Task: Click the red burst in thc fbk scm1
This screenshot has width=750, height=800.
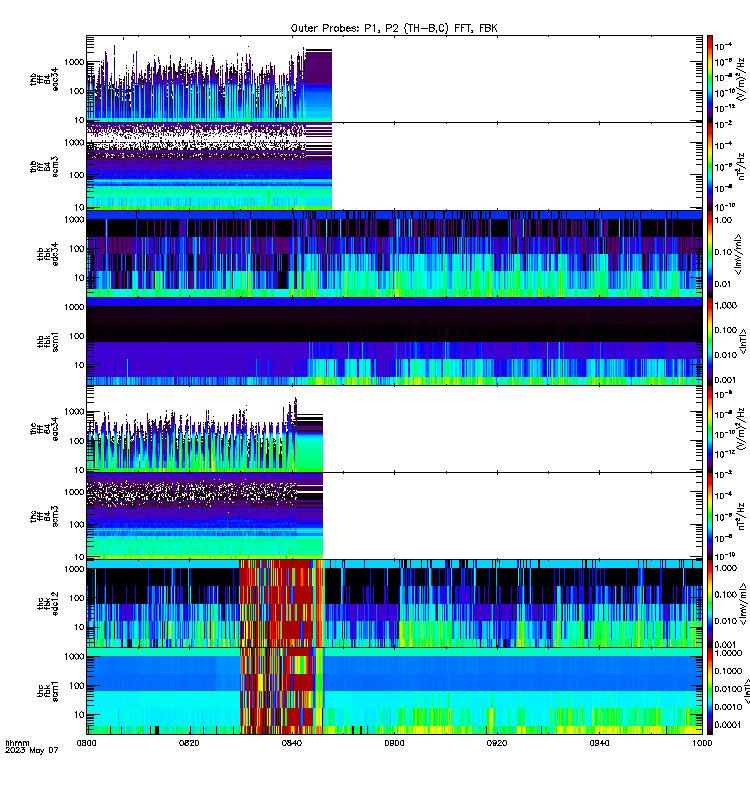Action: (x=282, y=691)
